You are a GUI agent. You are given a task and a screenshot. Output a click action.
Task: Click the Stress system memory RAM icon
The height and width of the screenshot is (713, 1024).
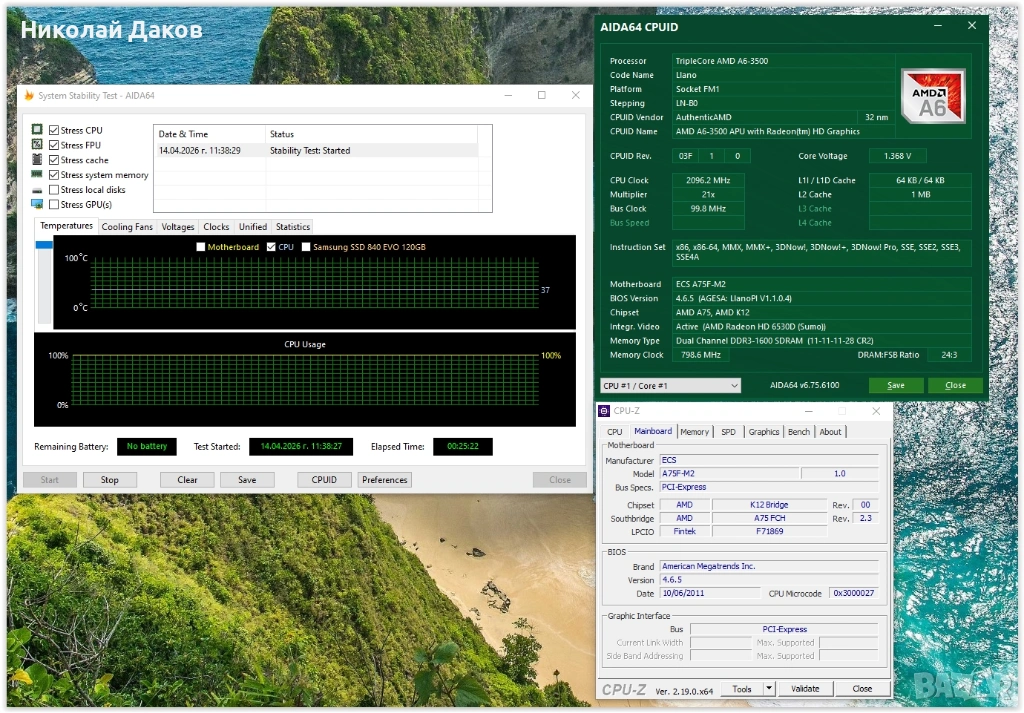[37, 175]
